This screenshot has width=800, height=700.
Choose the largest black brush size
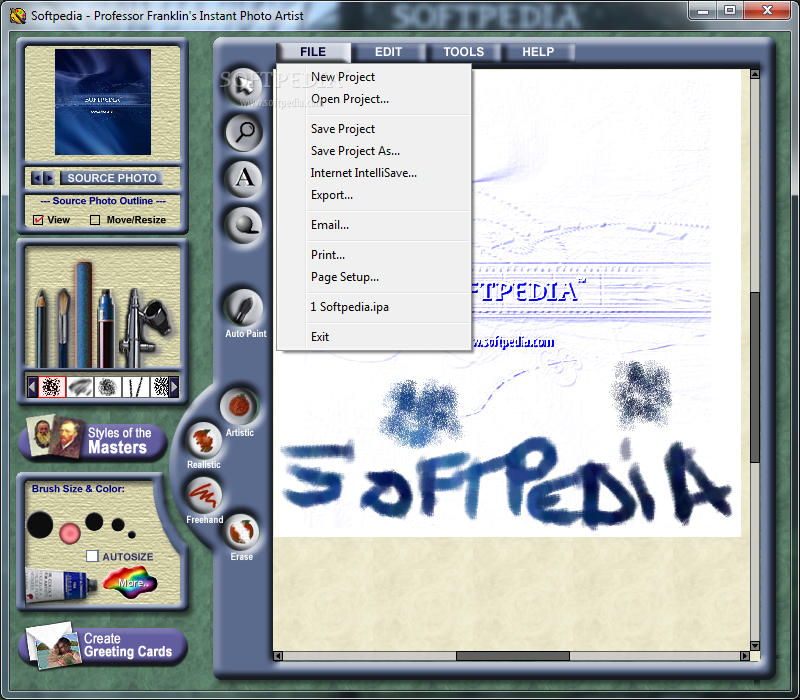tap(40, 525)
